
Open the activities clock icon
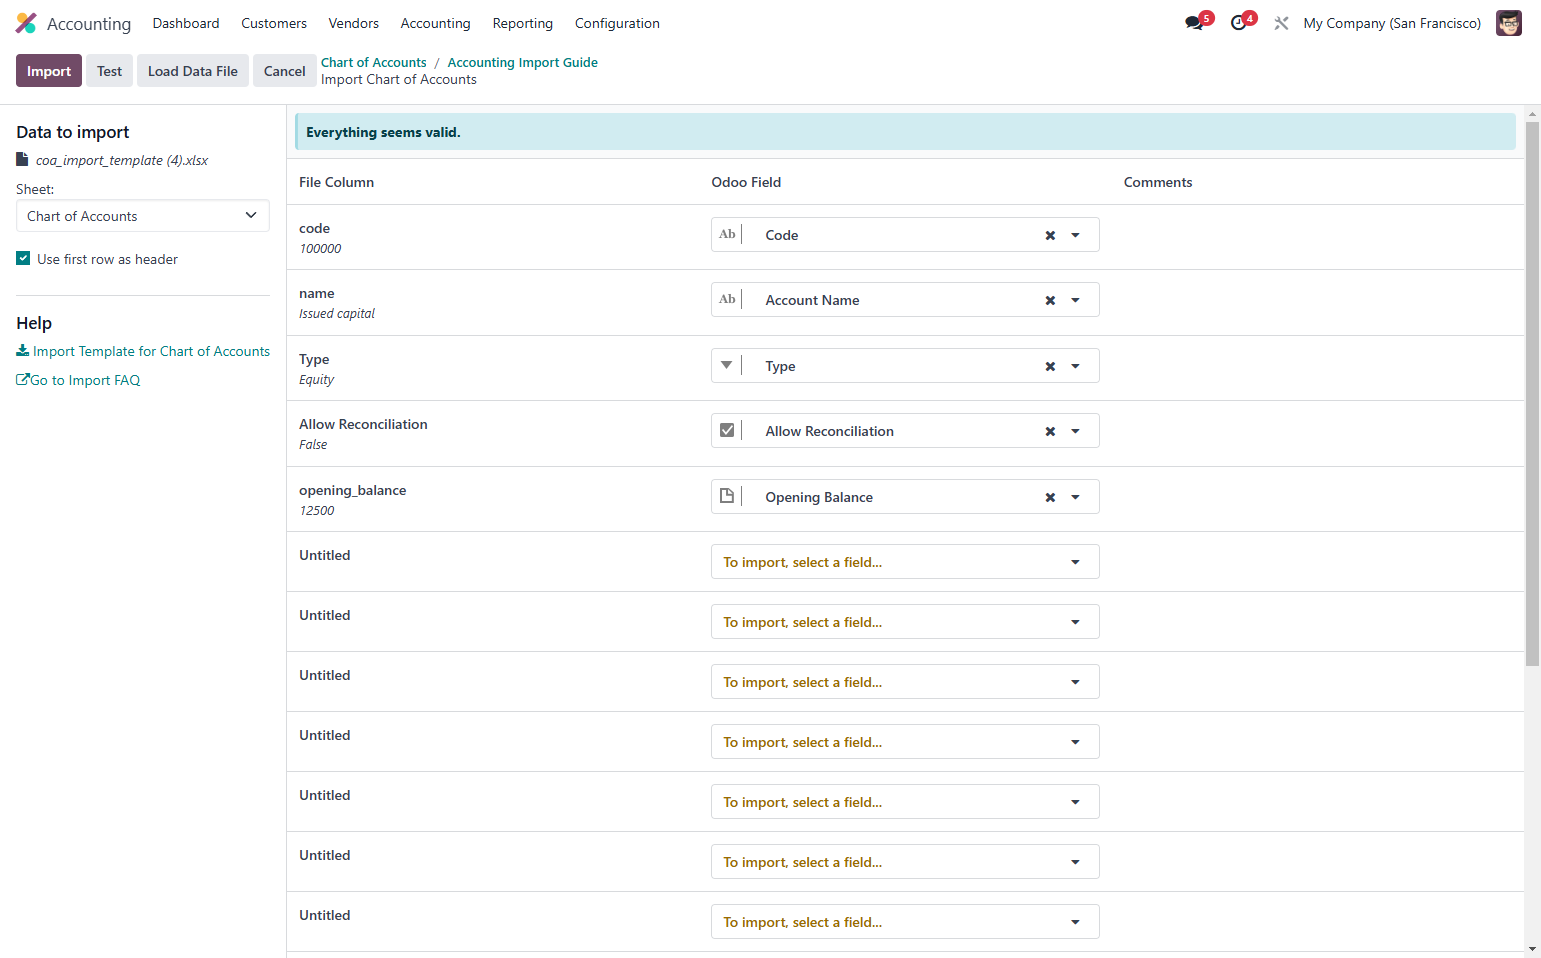coord(1239,23)
